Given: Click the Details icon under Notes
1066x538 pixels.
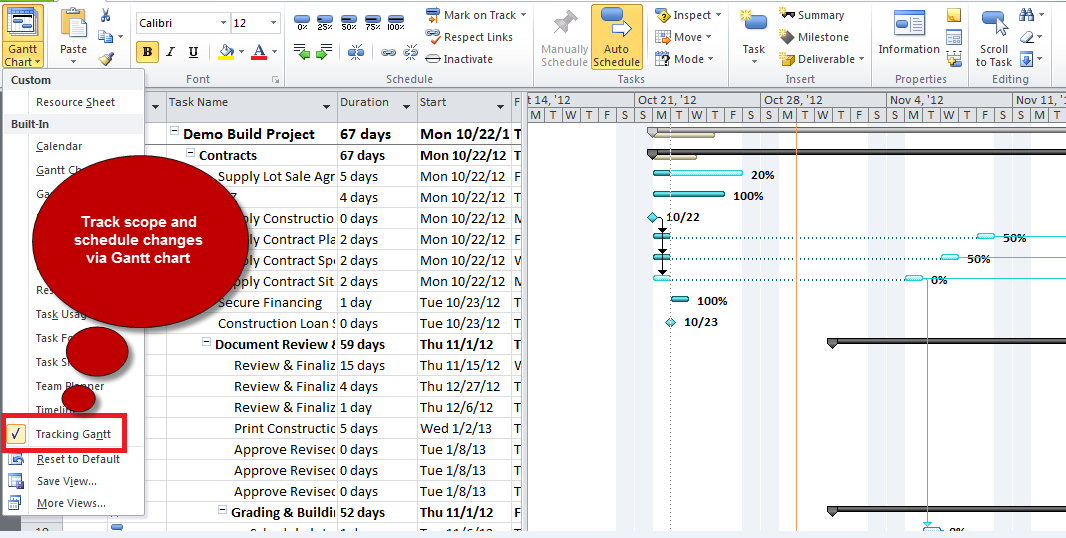Looking at the screenshot, I should pyautogui.click(x=954, y=37).
